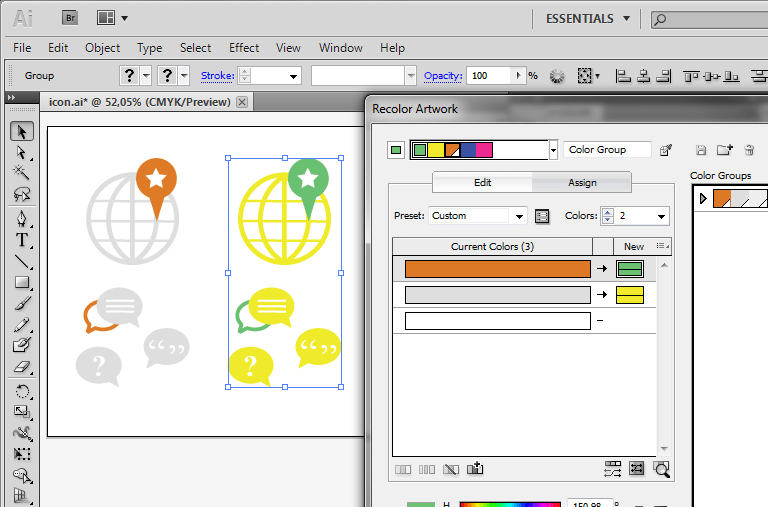Close the icon.ai document tab
This screenshot has height=507, width=768.
click(x=242, y=102)
